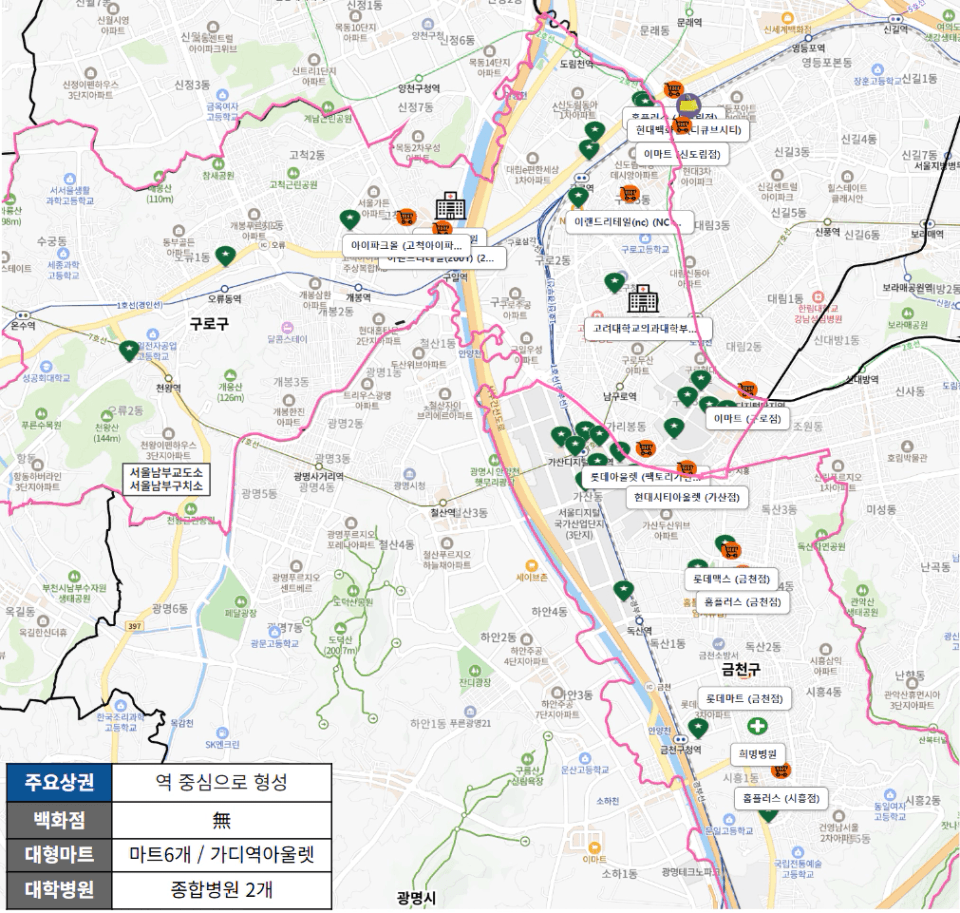960x913 pixels.
Task: Click the 광명시청 blue pin icon
Action: 410,474
